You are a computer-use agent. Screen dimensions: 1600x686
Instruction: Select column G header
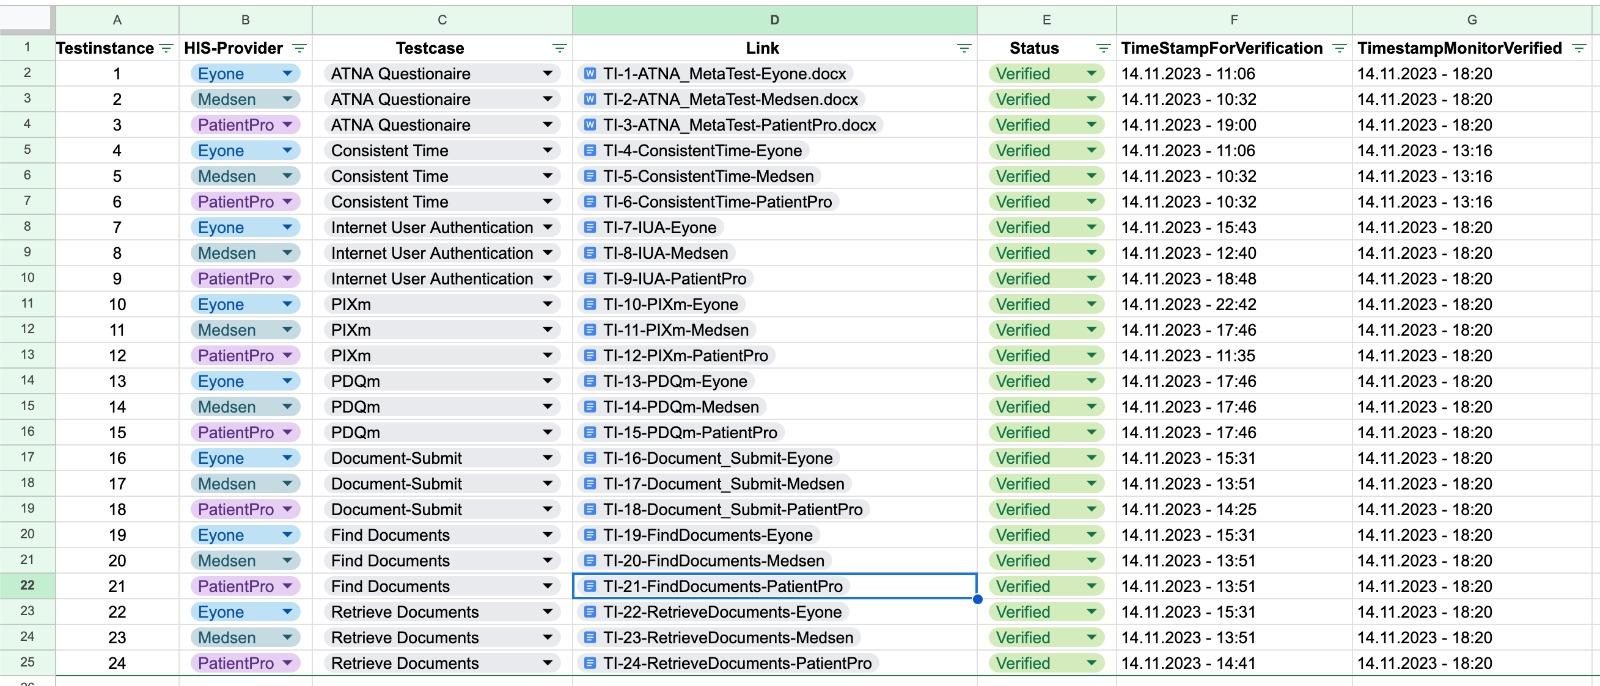[1471, 20]
